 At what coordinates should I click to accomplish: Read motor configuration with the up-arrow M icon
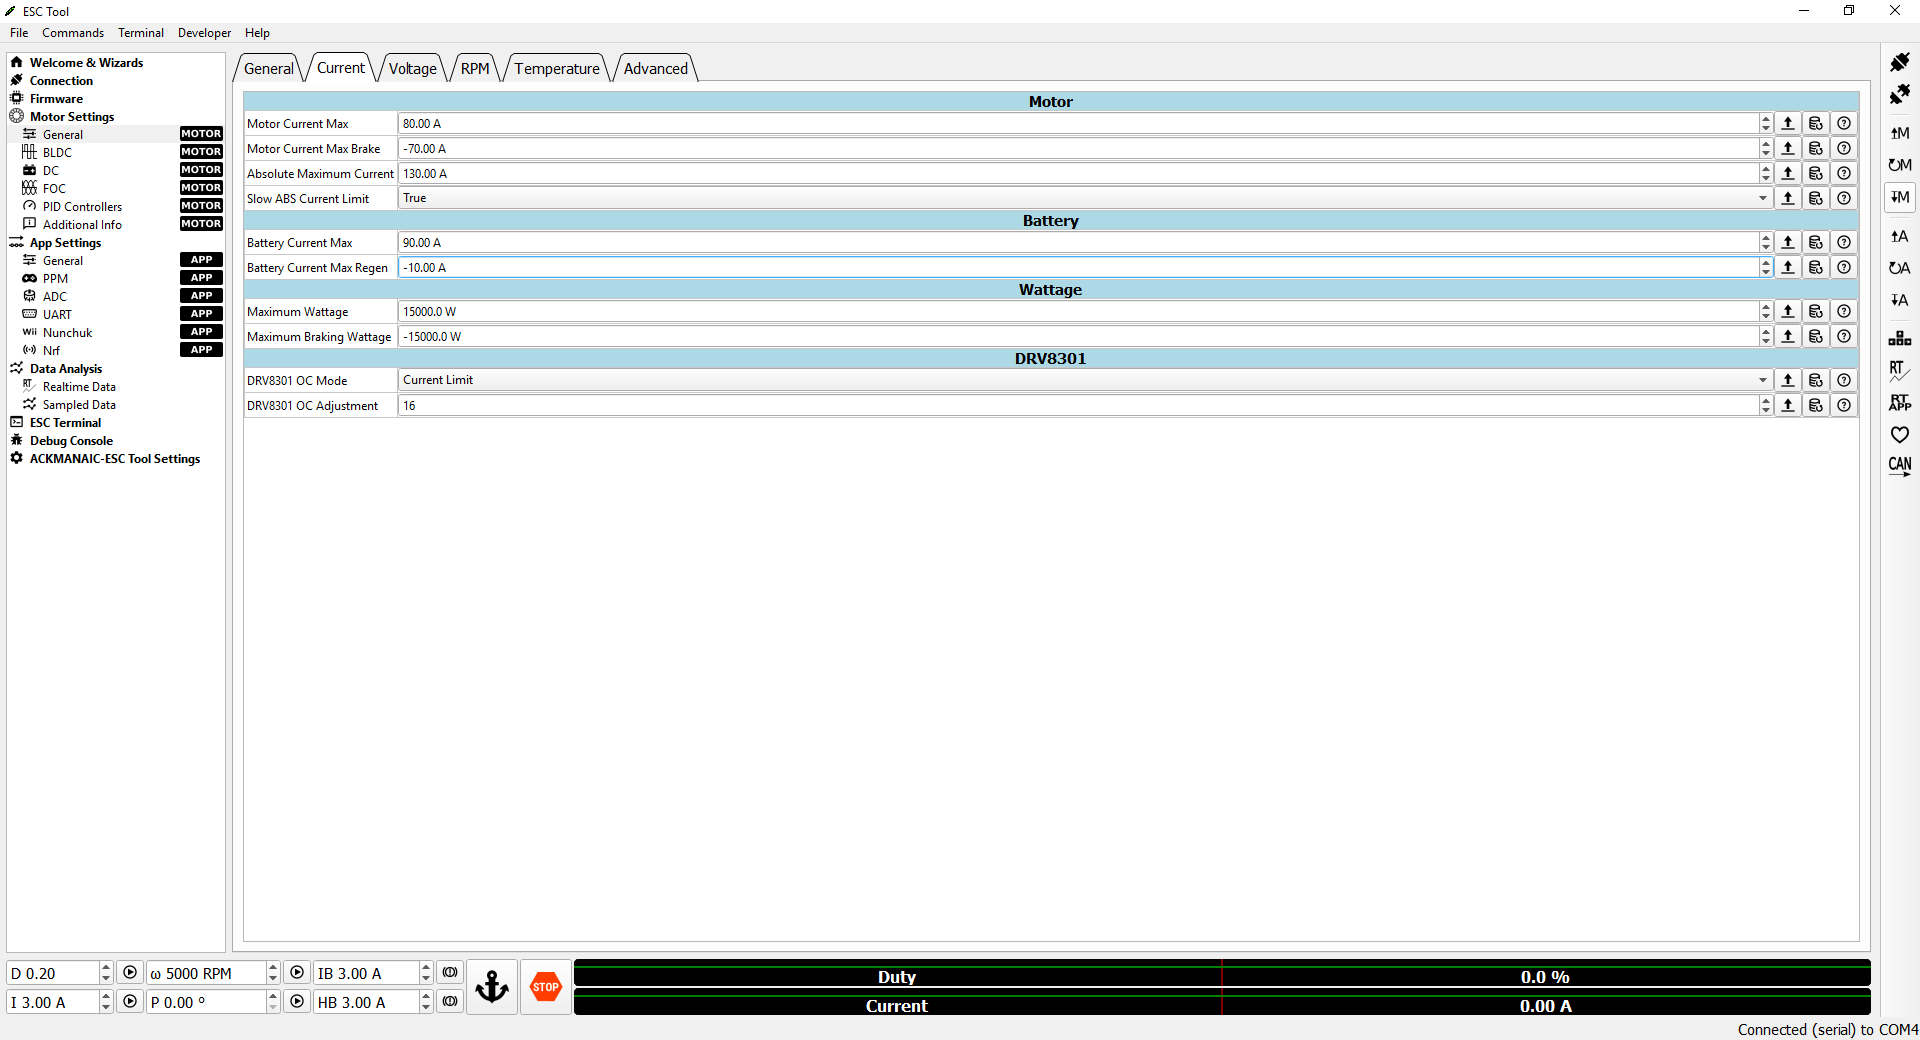click(1899, 133)
